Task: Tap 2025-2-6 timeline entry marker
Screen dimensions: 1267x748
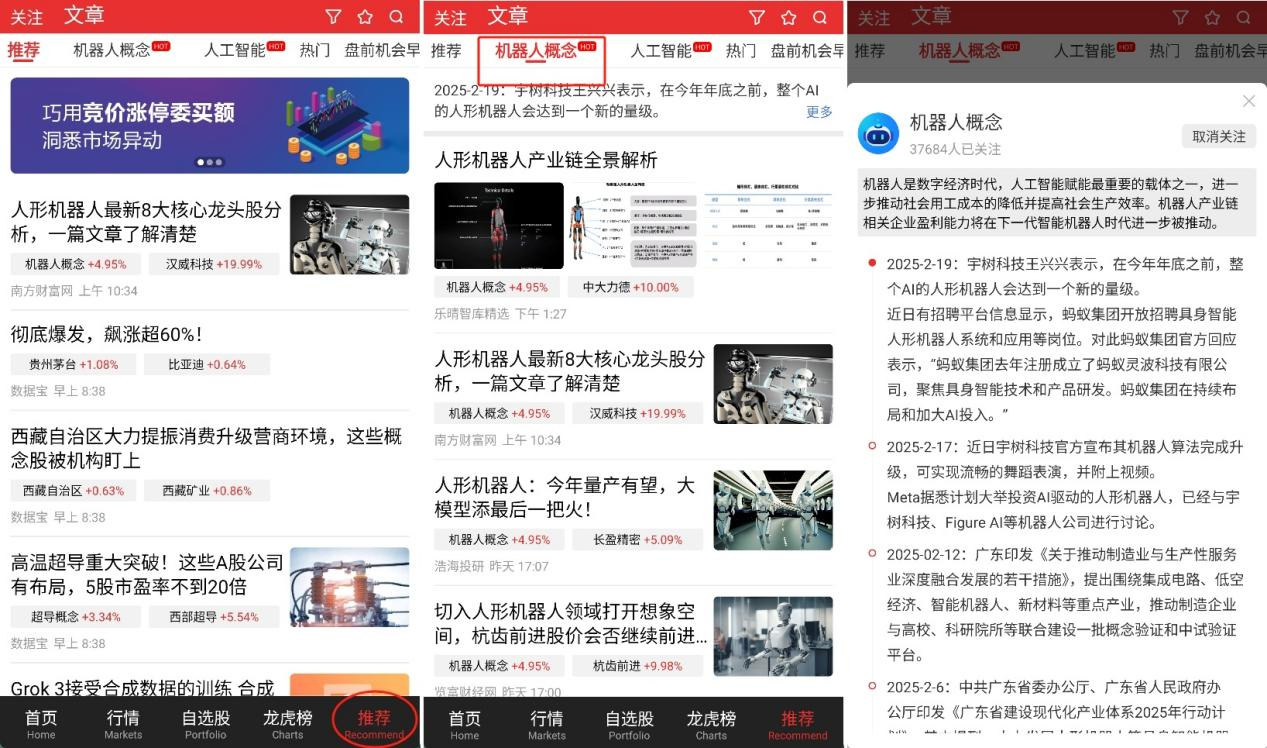Action: point(873,687)
